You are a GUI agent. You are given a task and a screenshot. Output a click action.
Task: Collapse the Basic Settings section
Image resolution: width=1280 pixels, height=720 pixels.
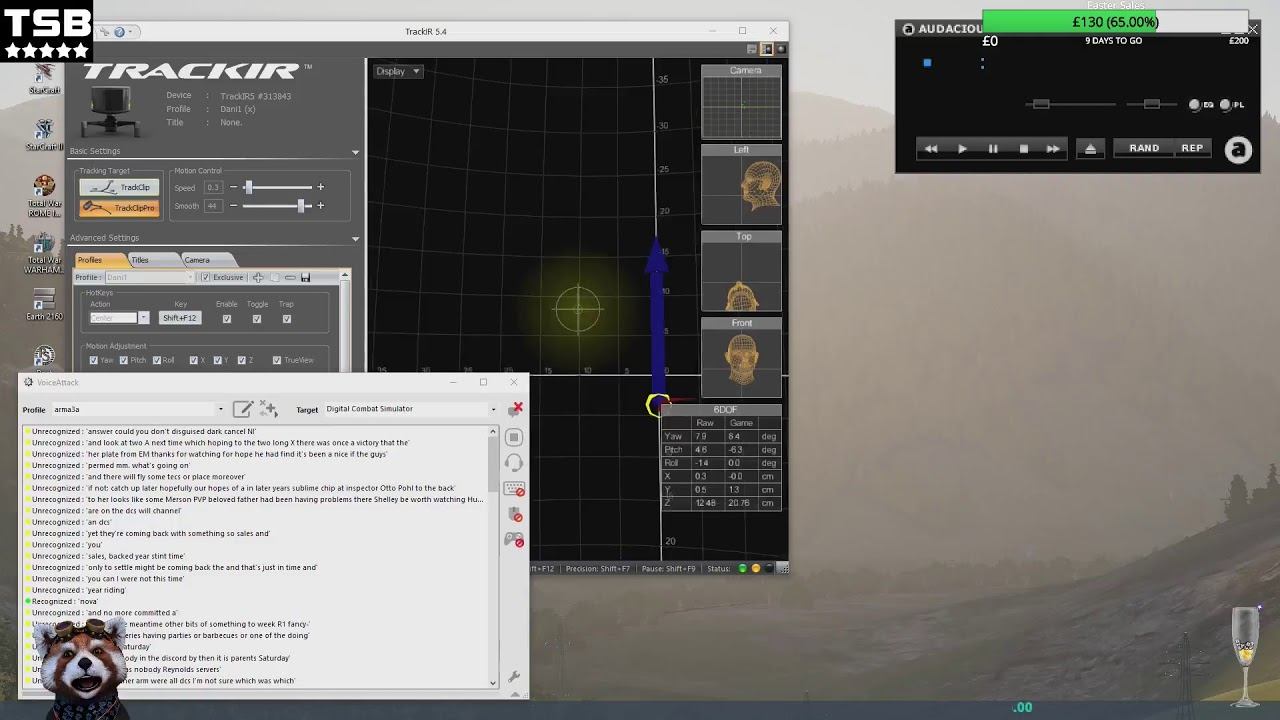click(x=355, y=152)
